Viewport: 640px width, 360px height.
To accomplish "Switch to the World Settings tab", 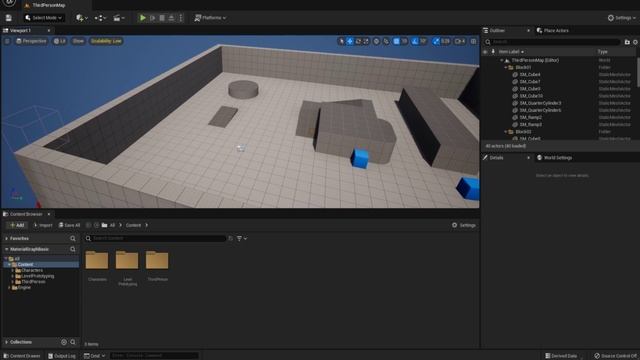I will tap(554, 158).
